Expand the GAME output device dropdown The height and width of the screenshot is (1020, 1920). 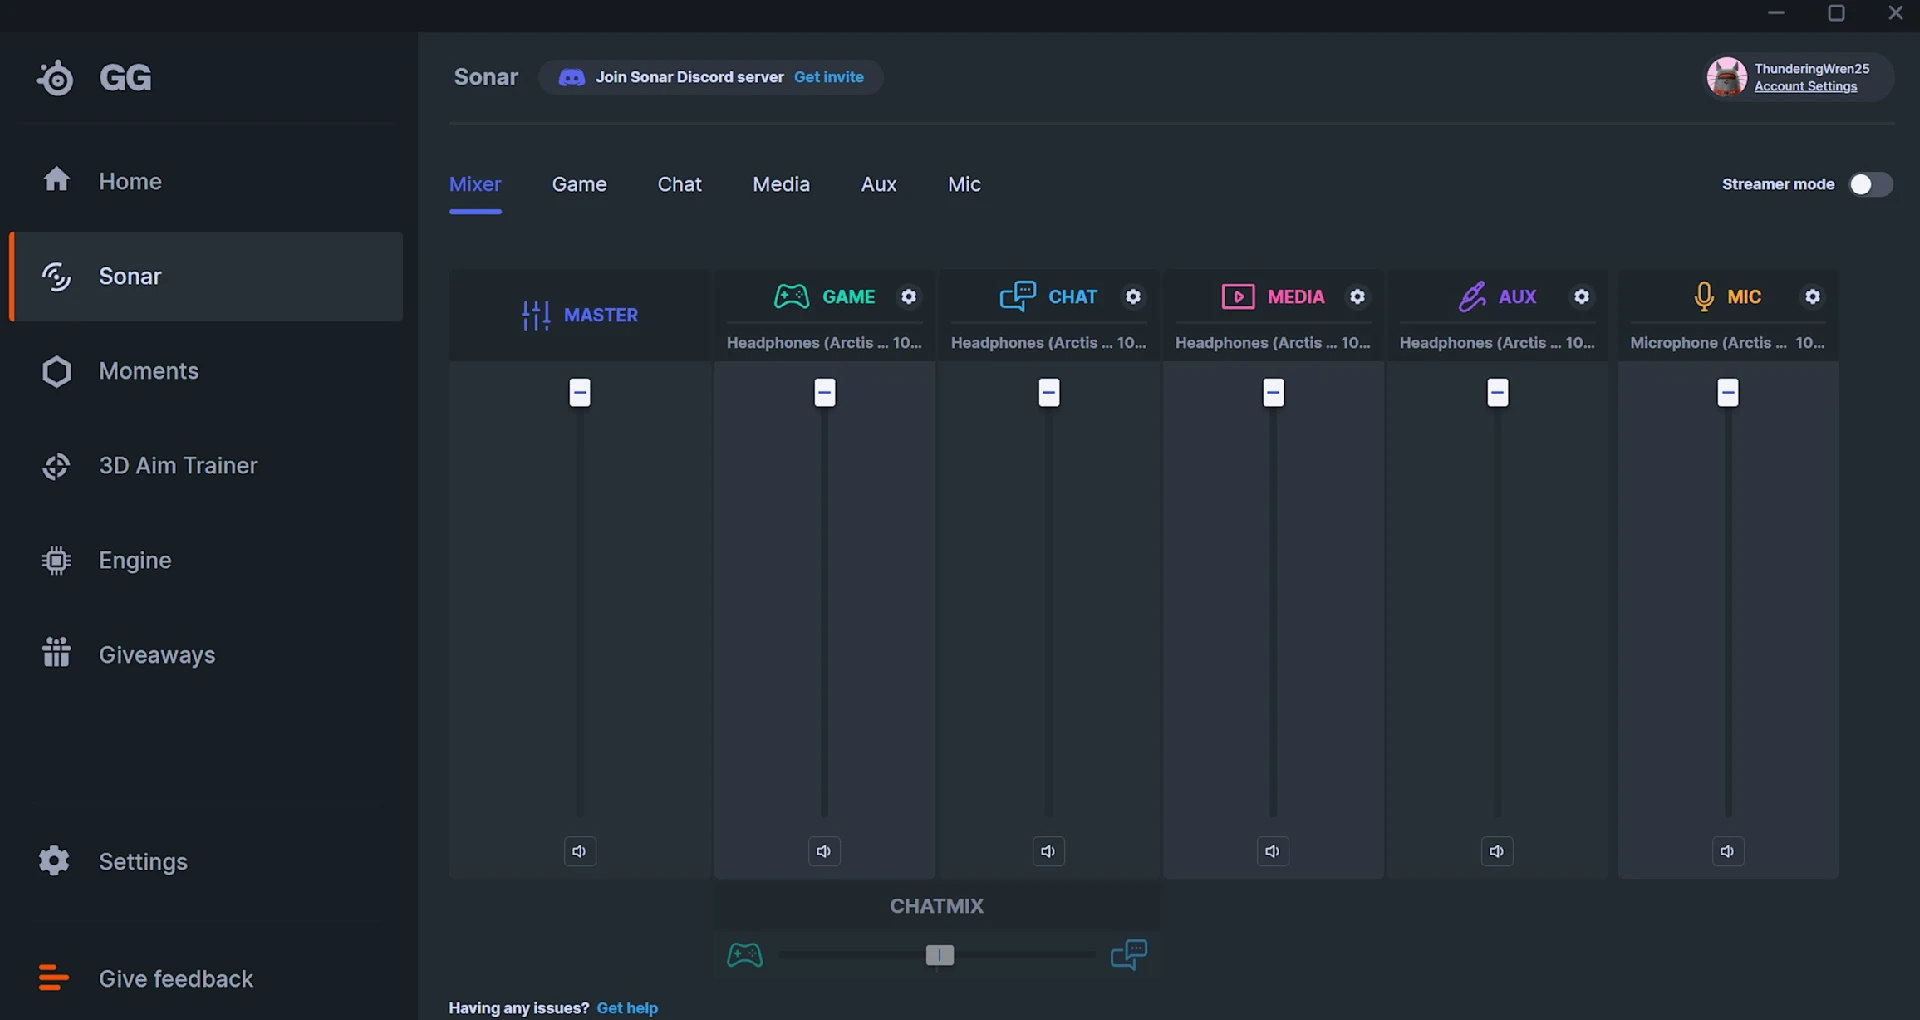[824, 343]
